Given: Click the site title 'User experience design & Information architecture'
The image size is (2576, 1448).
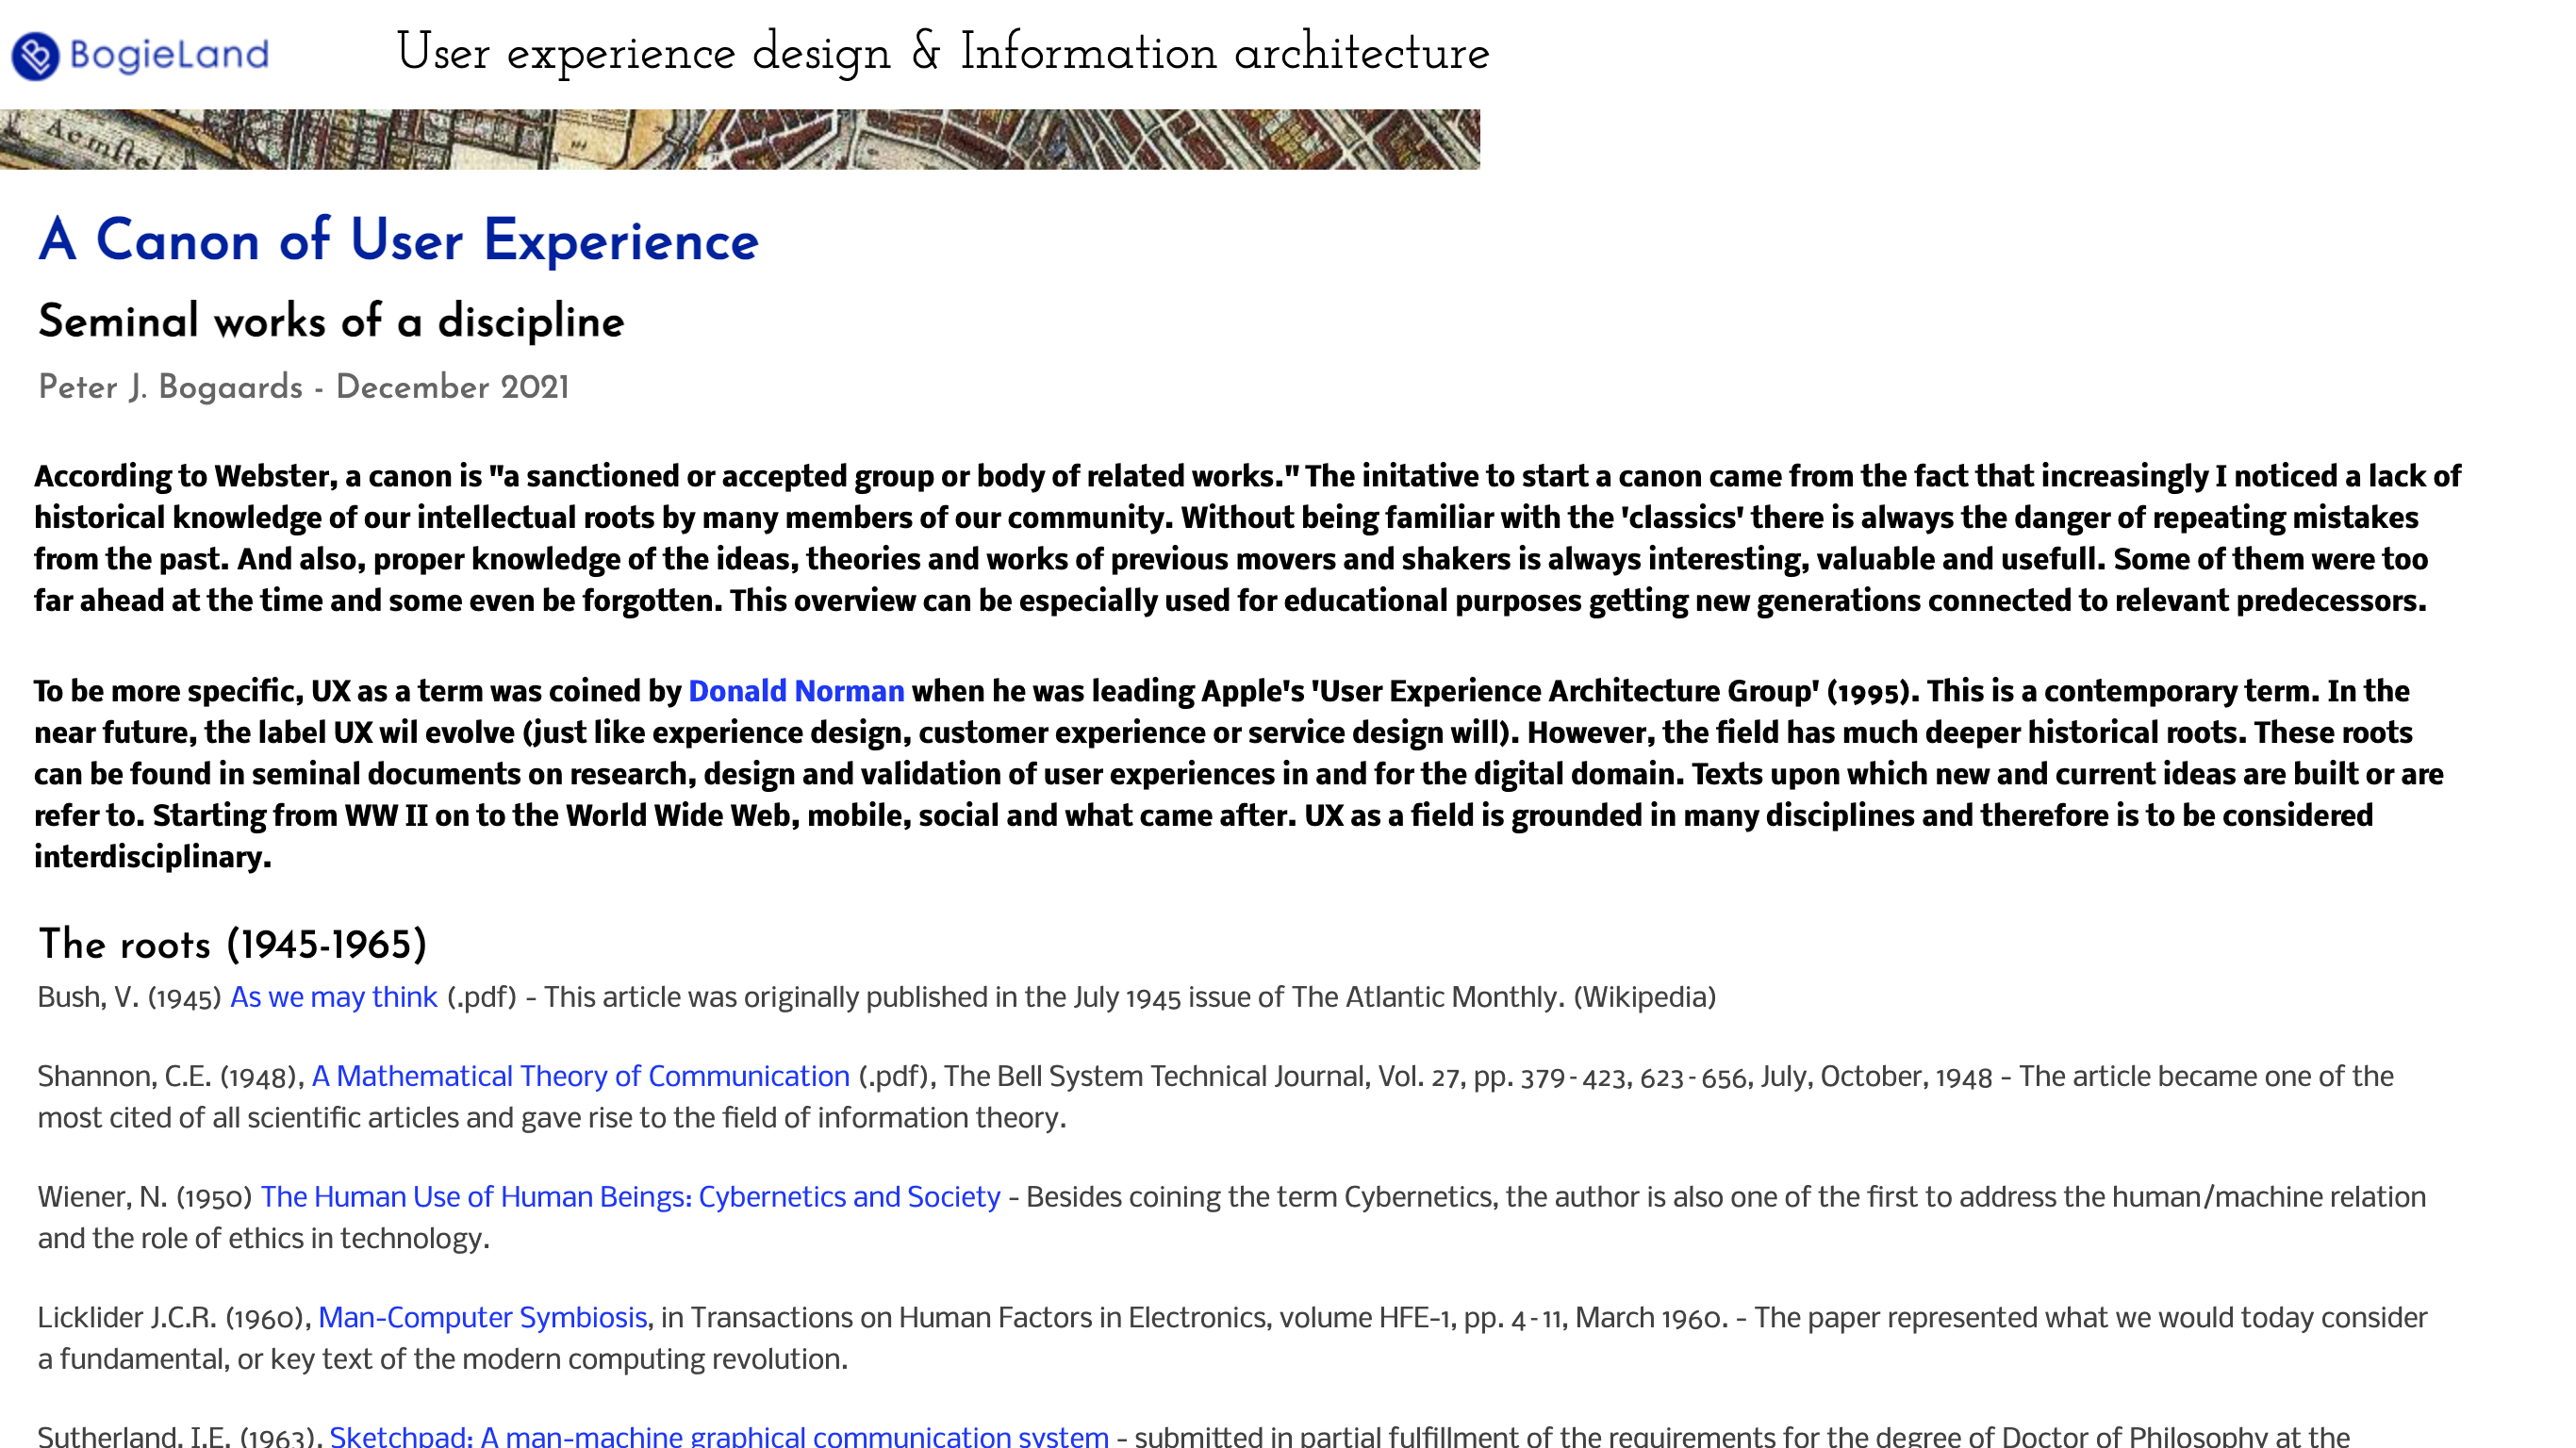Looking at the screenshot, I should coord(942,53).
